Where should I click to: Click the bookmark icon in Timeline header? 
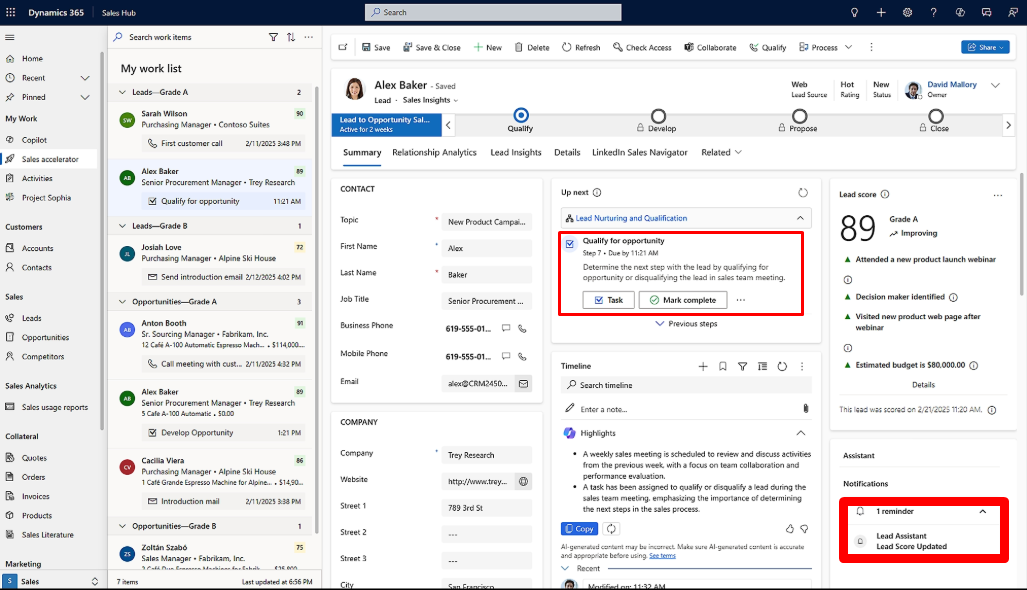tap(723, 367)
